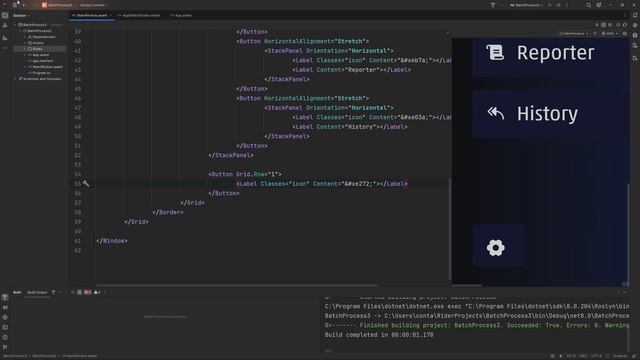The width and height of the screenshot is (640, 360).
Task: Open the Git tool window icon at bottom-left
Action: pyautogui.click(x=5, y=347)
